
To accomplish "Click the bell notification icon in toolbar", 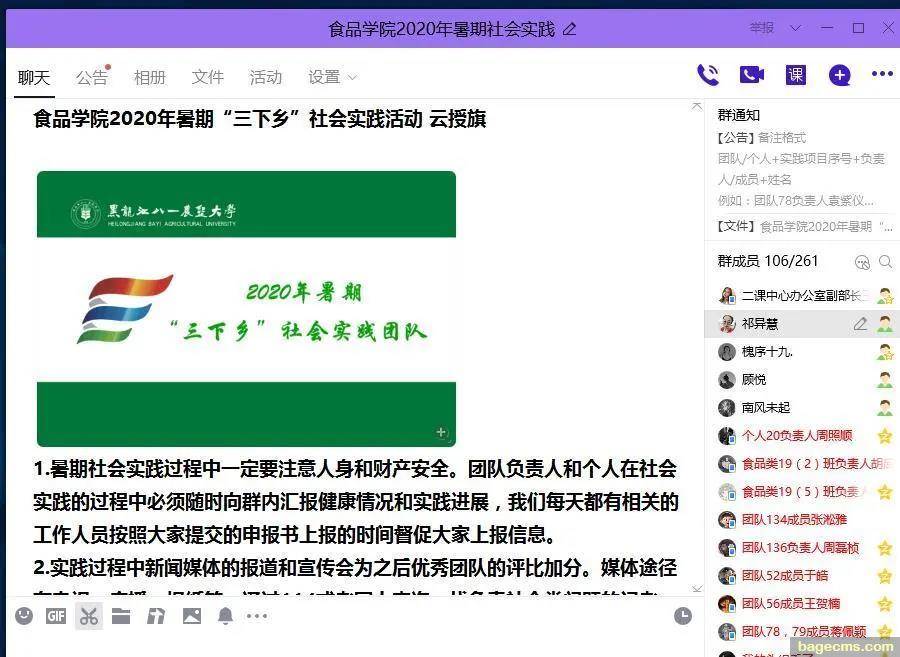I will (225, 616).
